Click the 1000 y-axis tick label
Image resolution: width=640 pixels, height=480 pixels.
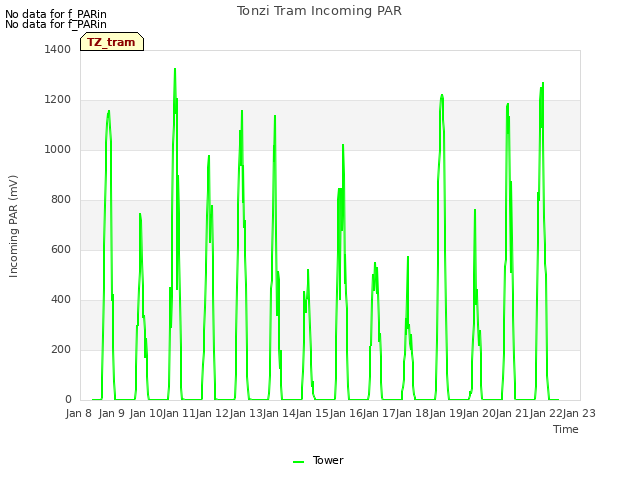(58, 149)
